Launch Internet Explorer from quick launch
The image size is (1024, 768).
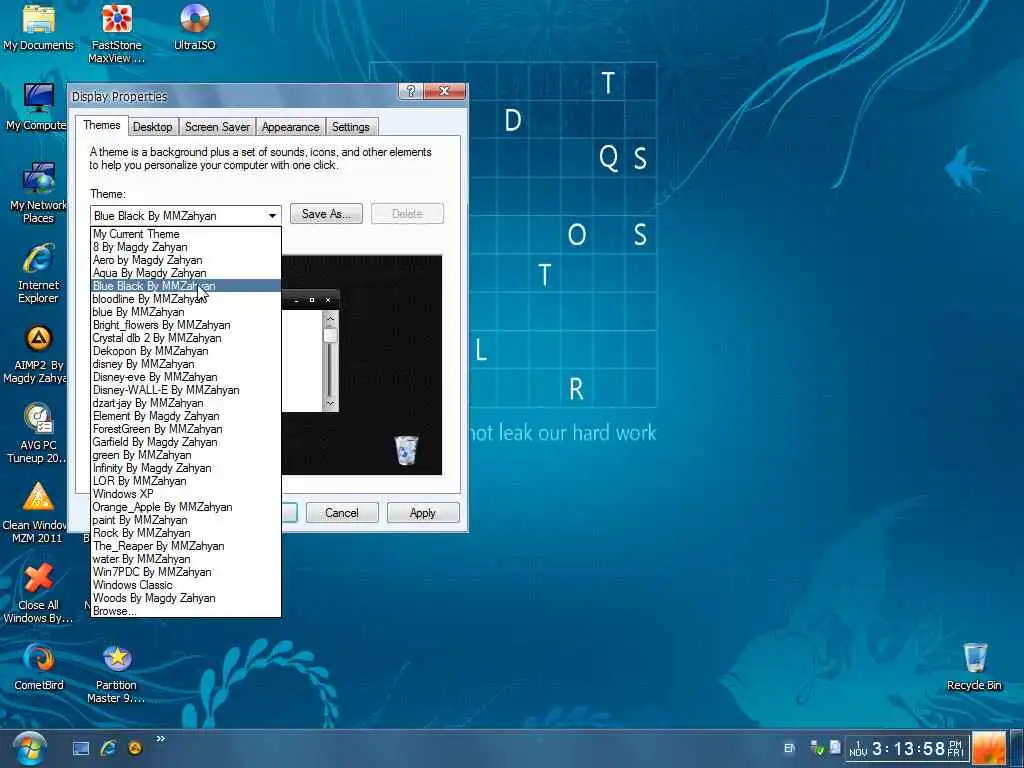pyautogui.click(x=108, y=748)
